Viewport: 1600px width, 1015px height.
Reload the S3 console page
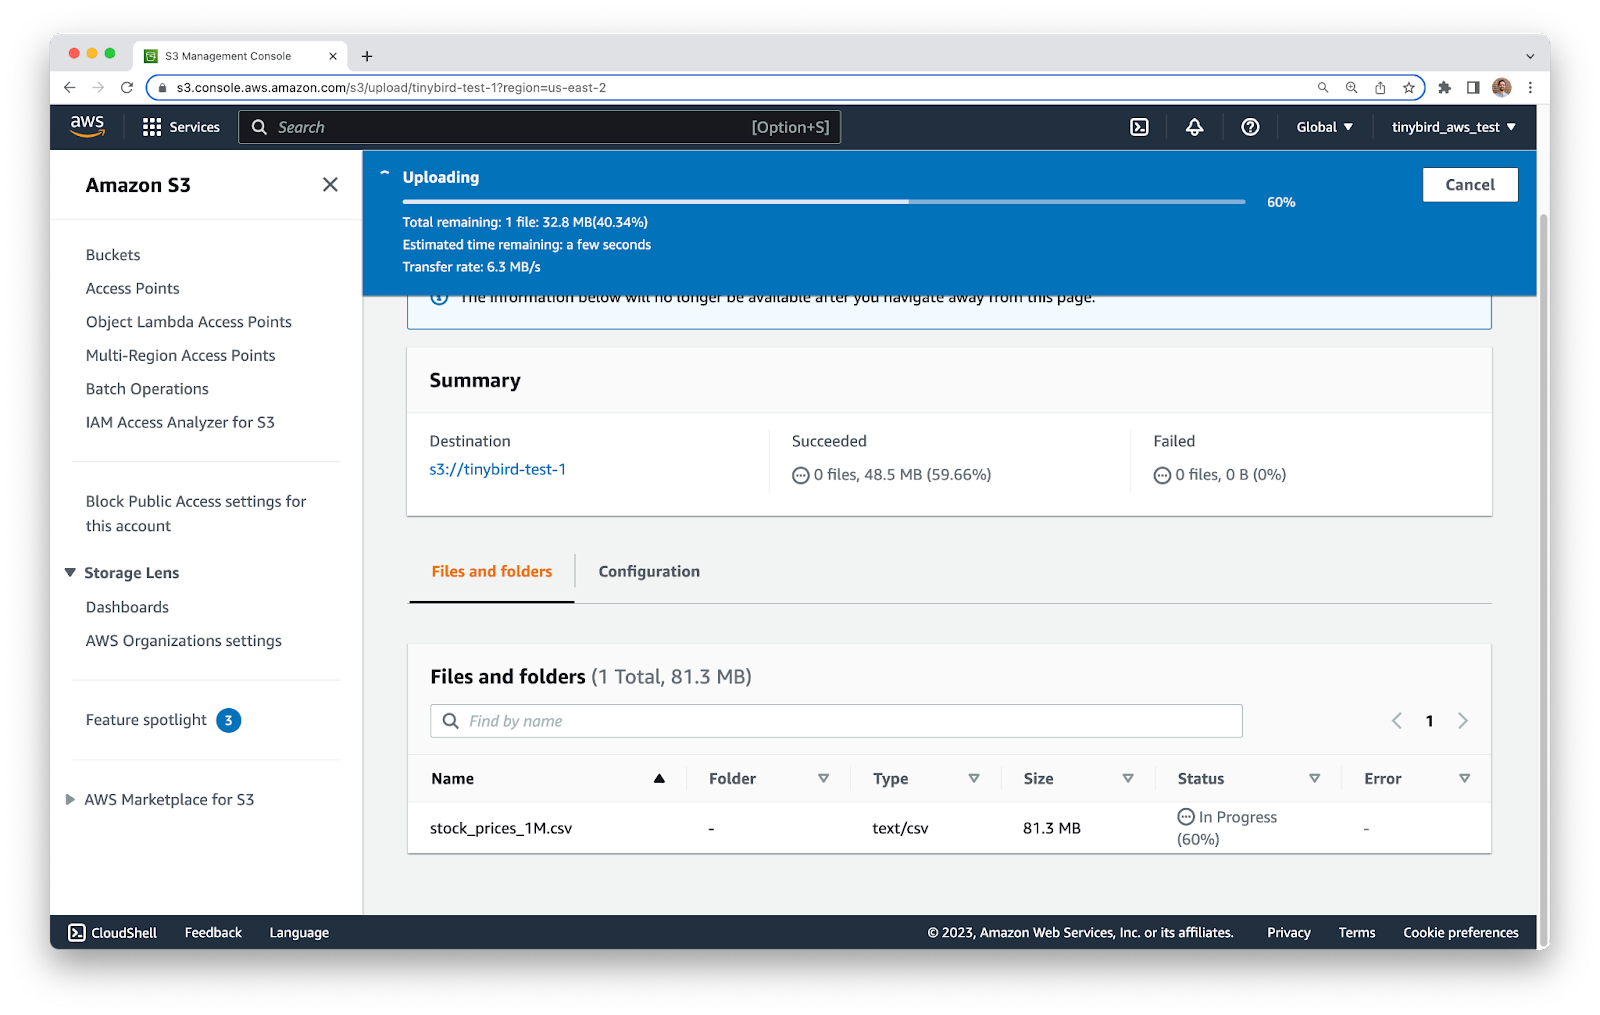127,88
